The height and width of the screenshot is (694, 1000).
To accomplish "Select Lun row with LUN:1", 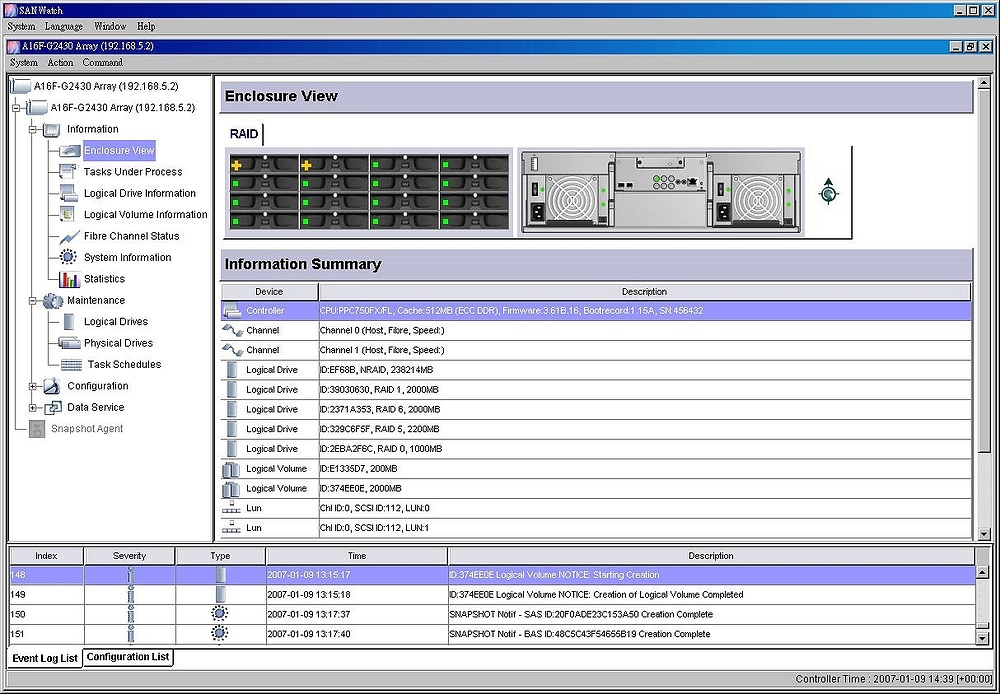I will 596,528.
